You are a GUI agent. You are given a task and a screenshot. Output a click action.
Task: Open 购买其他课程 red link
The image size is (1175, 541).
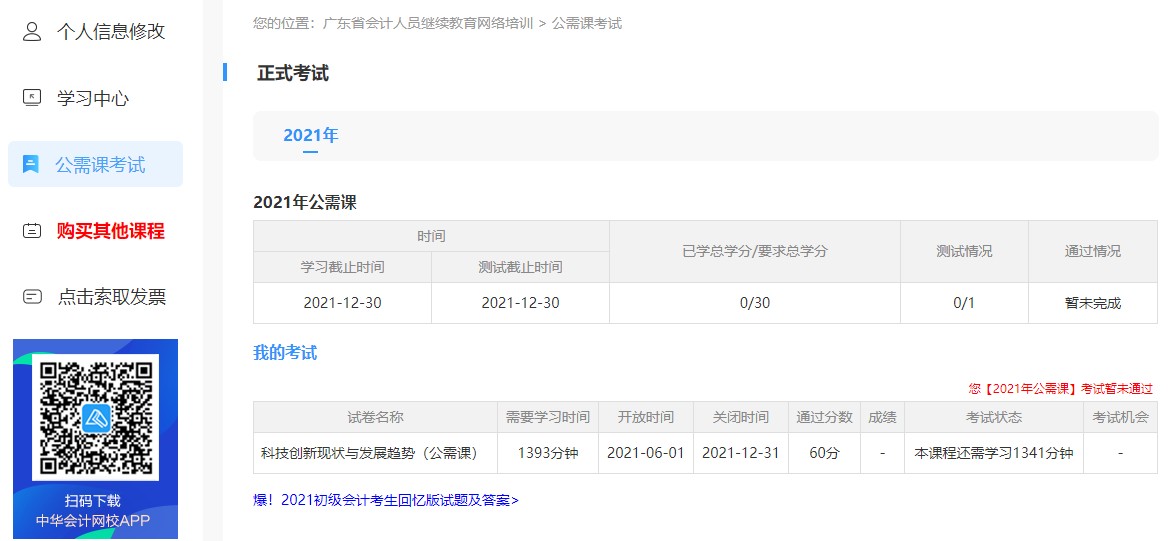click(x=110, y=231)
